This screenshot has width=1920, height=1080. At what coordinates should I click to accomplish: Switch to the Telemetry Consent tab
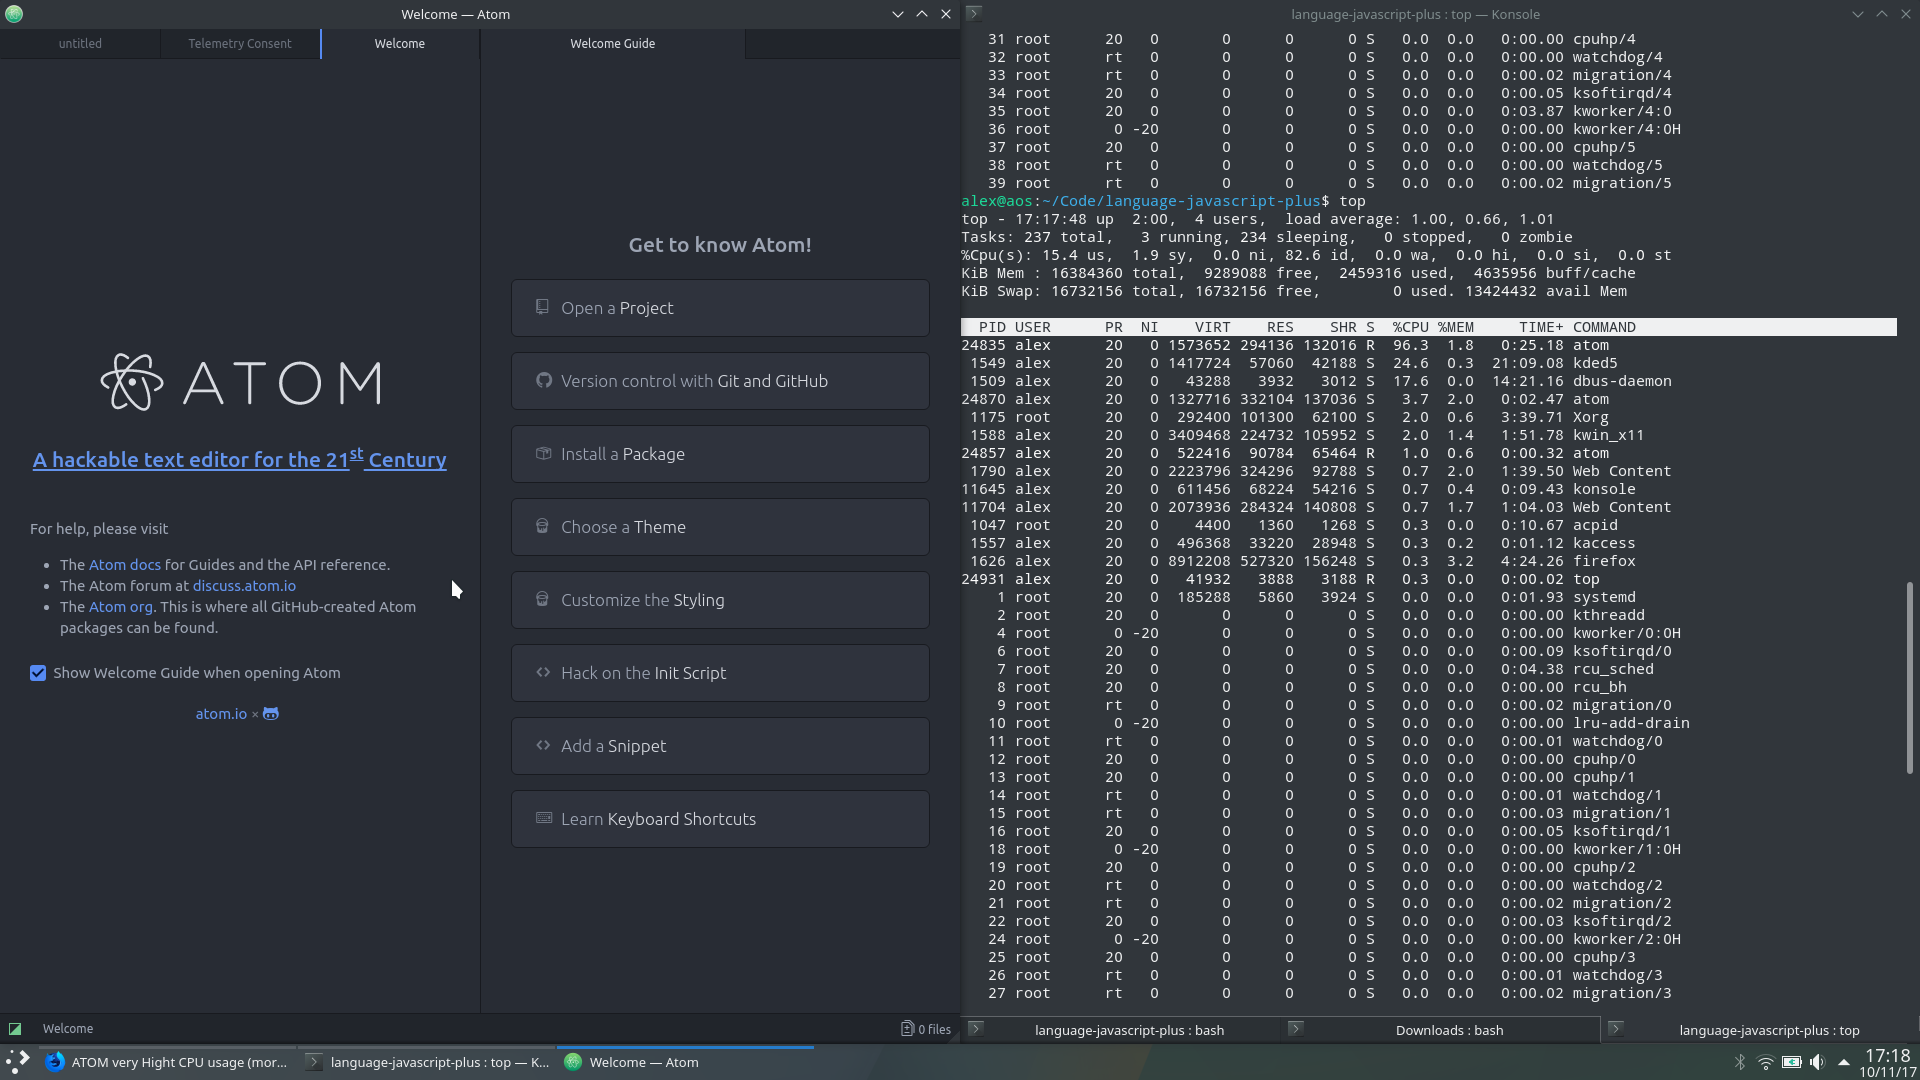click(x=240, y=43)
